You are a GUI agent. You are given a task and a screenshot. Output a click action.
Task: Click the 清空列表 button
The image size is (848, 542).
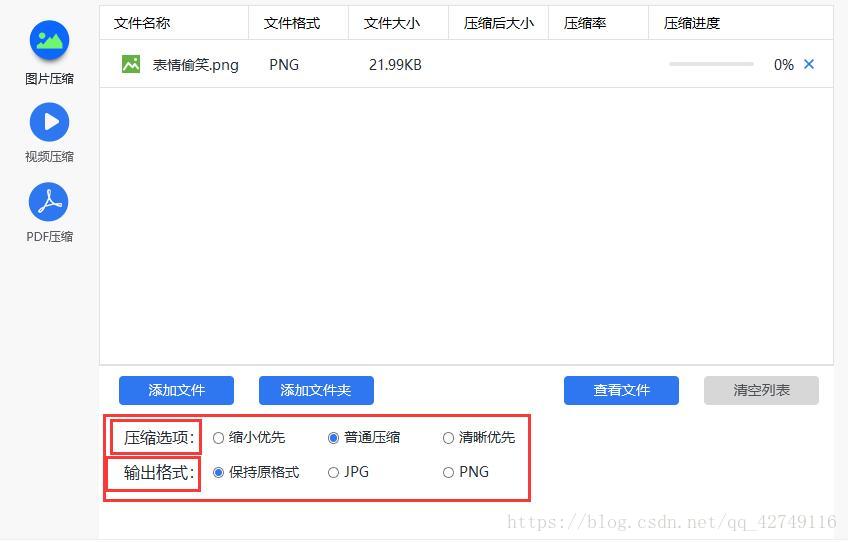tap(761, 391)
